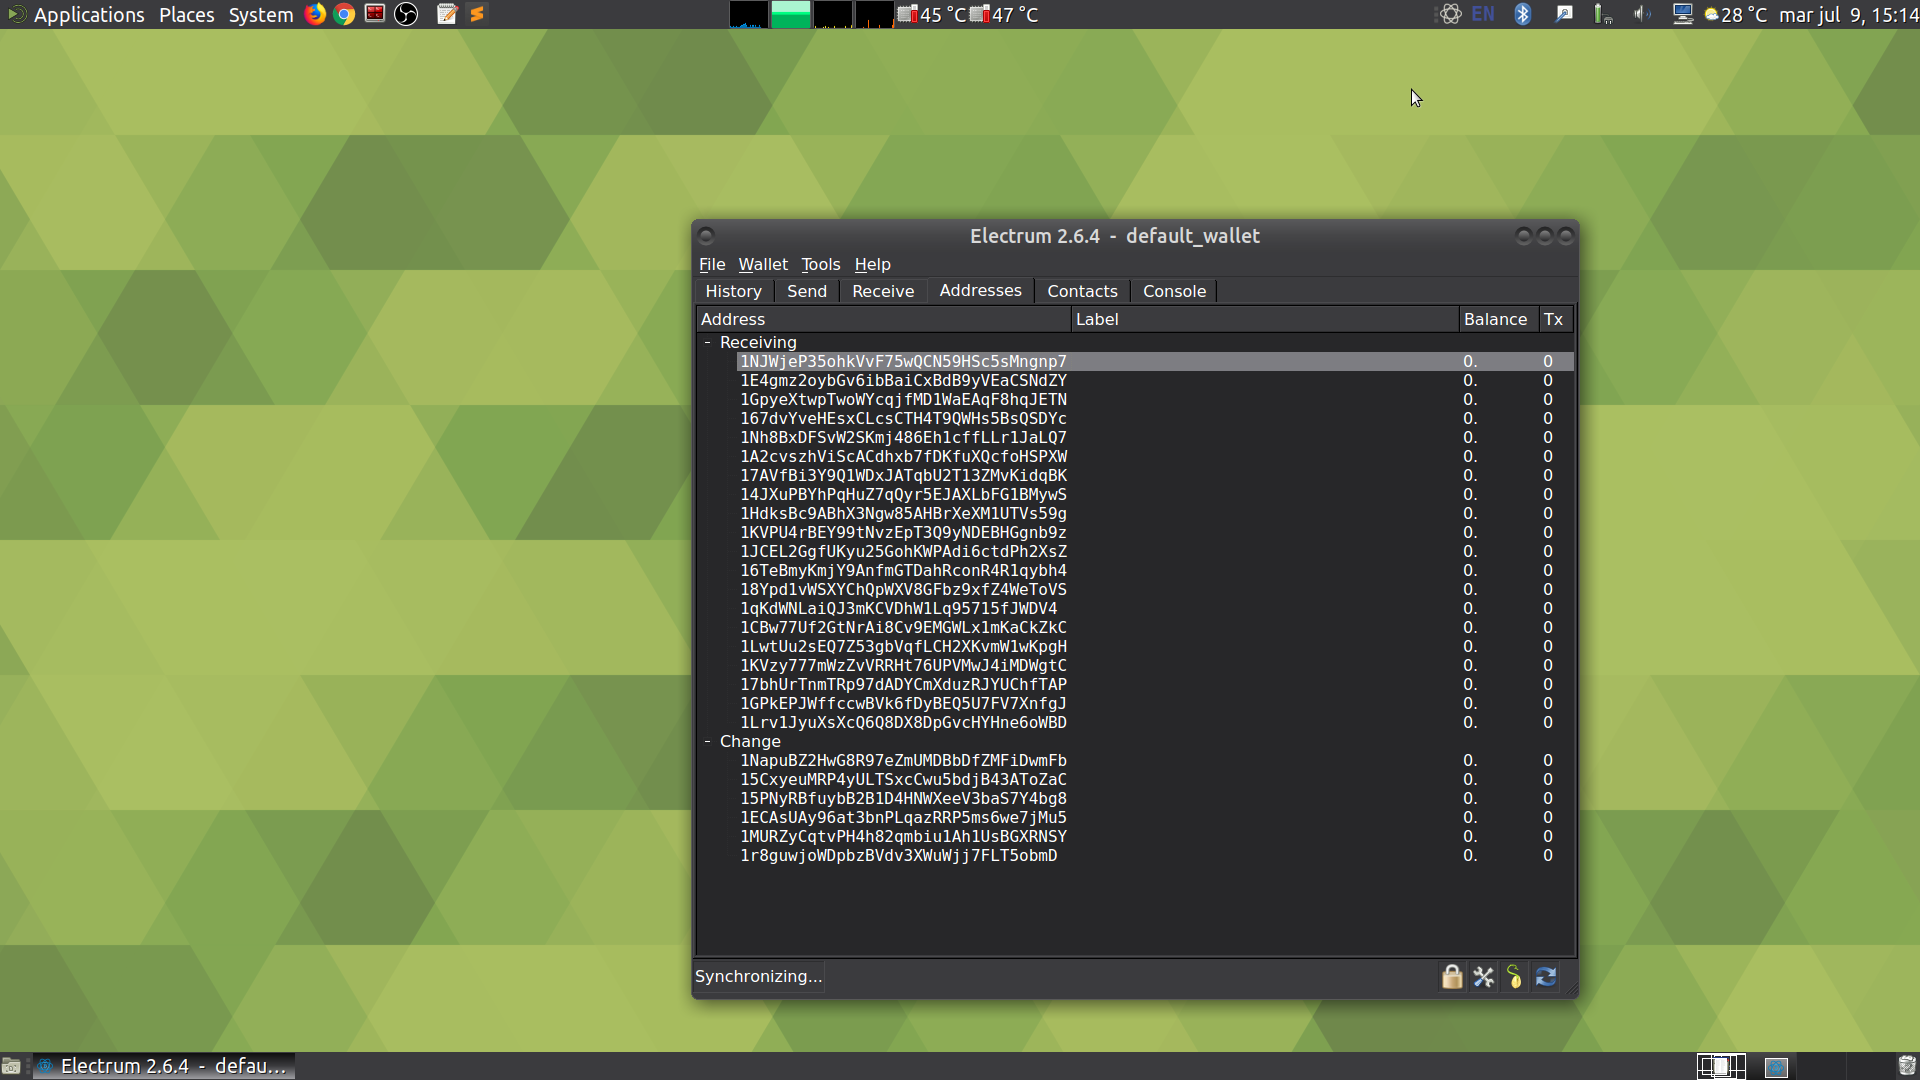Select address 1Lrv1JyuXsXcQ6Q8DX8DpGvcHYHne6oWBD
This screenshot has height=1080, width=1920.
(903, 722)
